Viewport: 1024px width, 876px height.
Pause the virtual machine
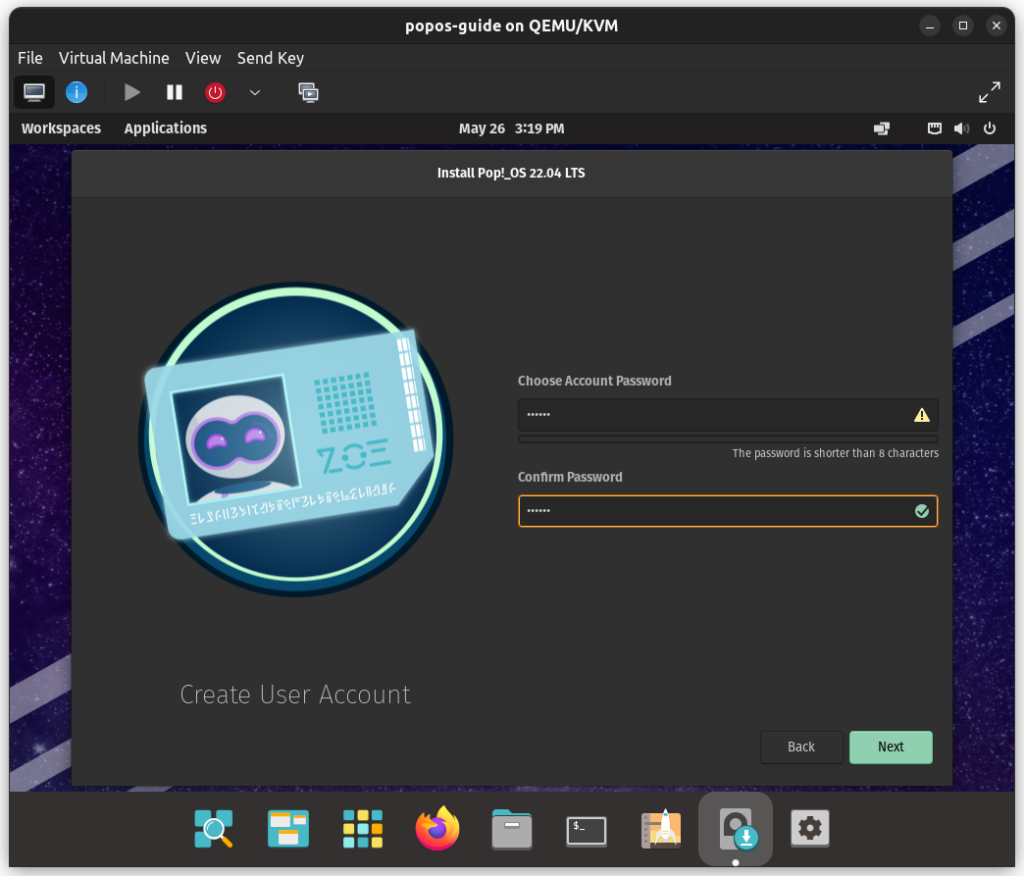pos(174,92)
